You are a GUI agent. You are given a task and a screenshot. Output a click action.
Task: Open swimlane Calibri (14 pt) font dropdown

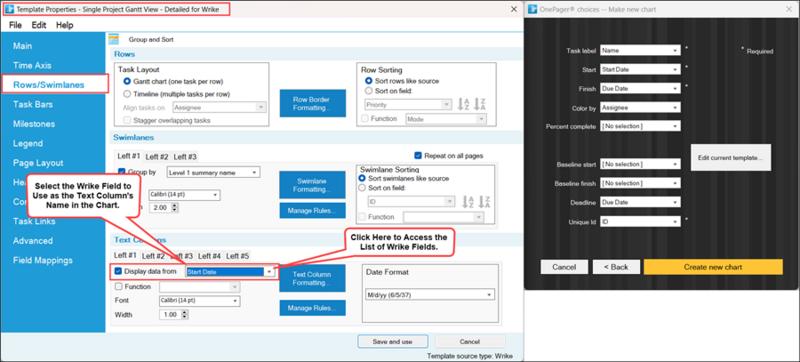184,195
